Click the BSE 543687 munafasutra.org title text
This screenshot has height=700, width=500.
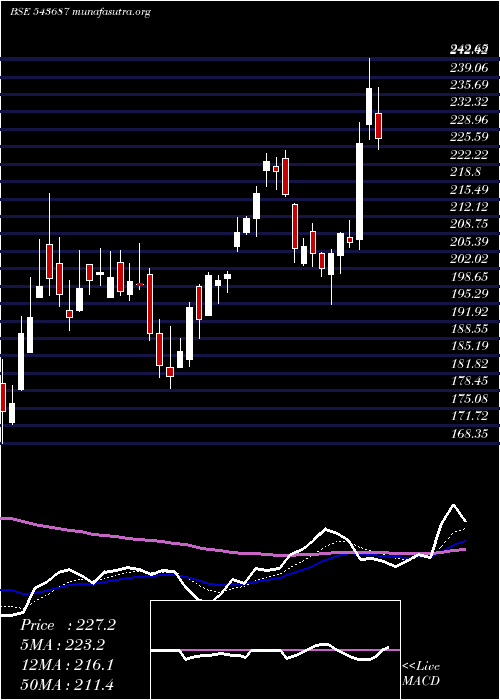tap(80, 12)
